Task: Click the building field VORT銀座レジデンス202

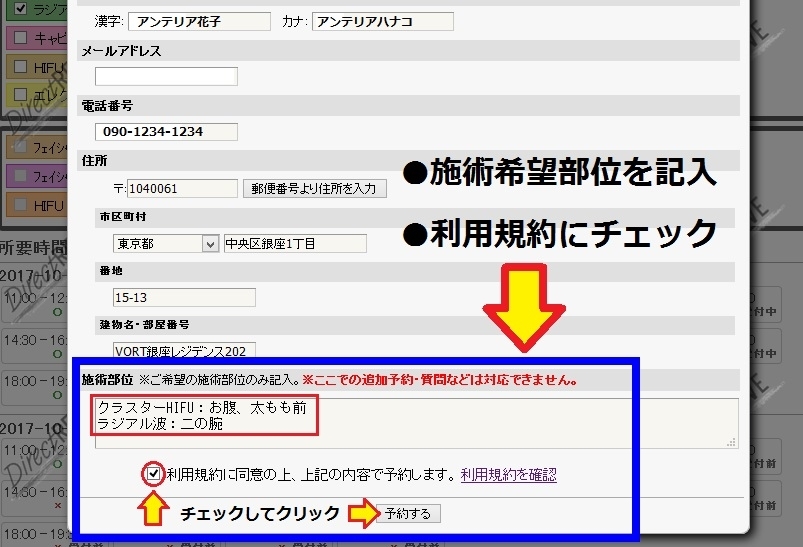Action: [x=184, y=350]
